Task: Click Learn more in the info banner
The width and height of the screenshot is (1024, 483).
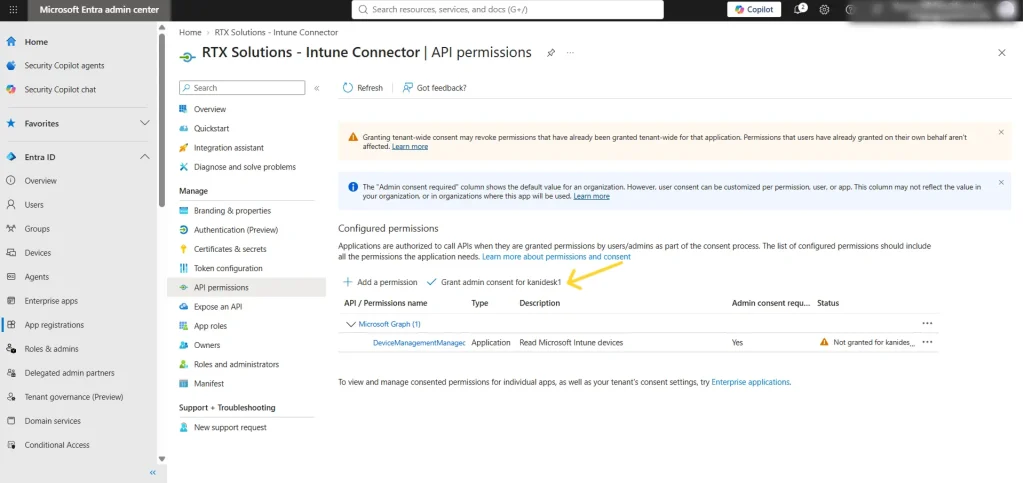Action: tap(592, 196)
